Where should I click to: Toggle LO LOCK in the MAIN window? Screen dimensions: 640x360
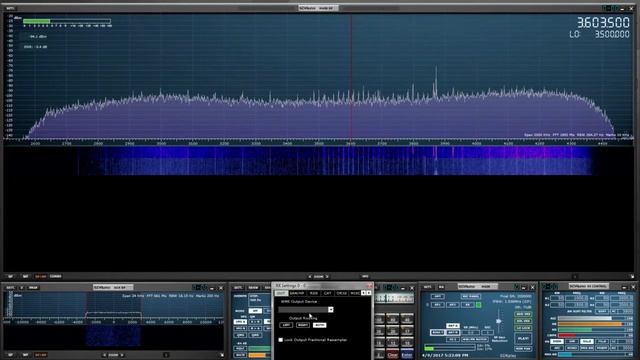point(523,328)
